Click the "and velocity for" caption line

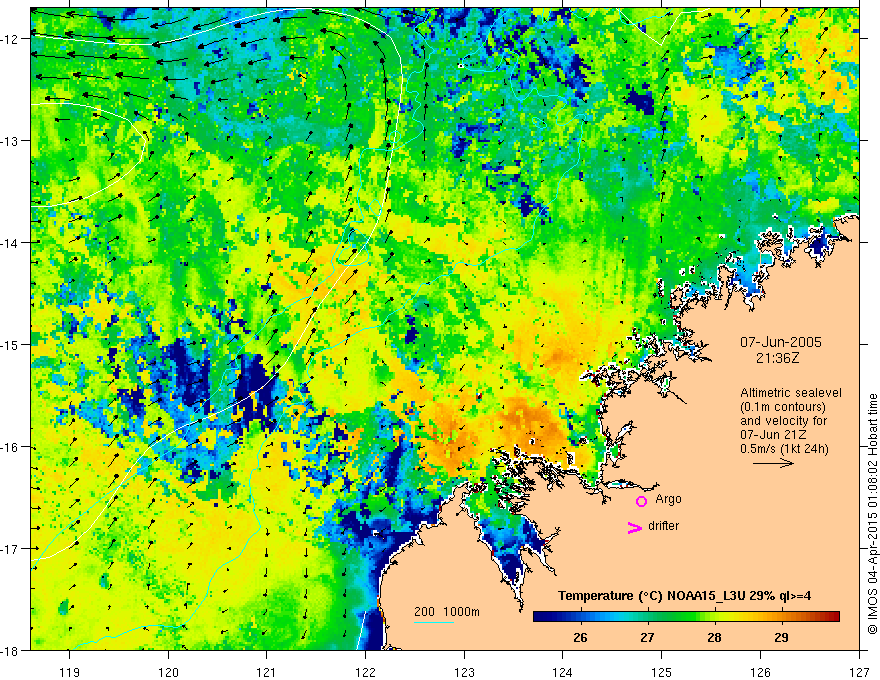click(x=783, y=421)
